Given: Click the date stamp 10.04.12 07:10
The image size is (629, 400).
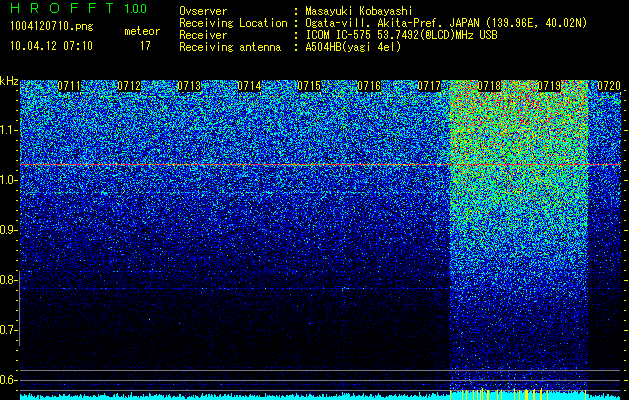Looking at the screenshot, I should 51,46.
